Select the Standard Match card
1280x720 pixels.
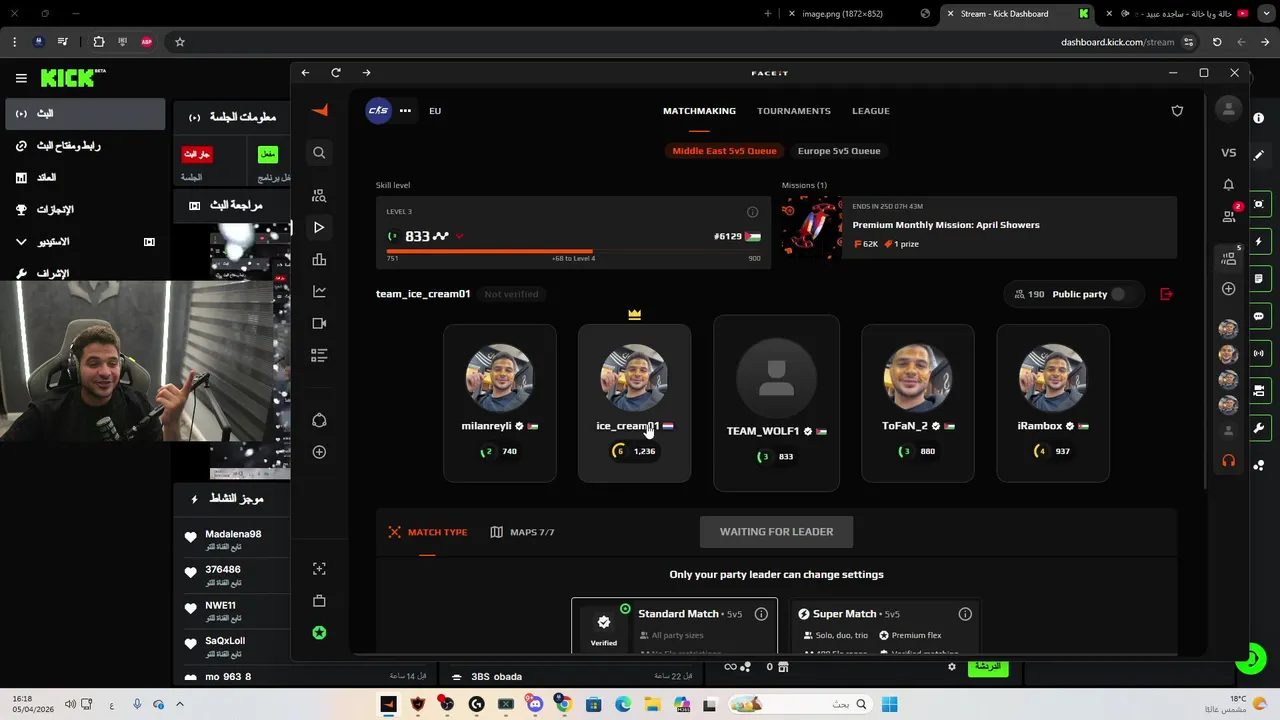pos(674,627)
